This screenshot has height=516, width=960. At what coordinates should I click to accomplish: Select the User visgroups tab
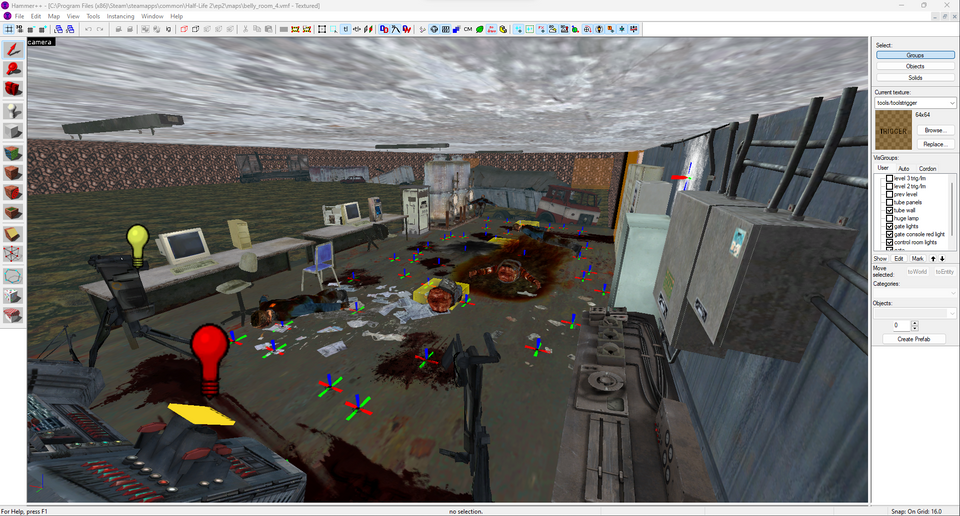[883, 168]
